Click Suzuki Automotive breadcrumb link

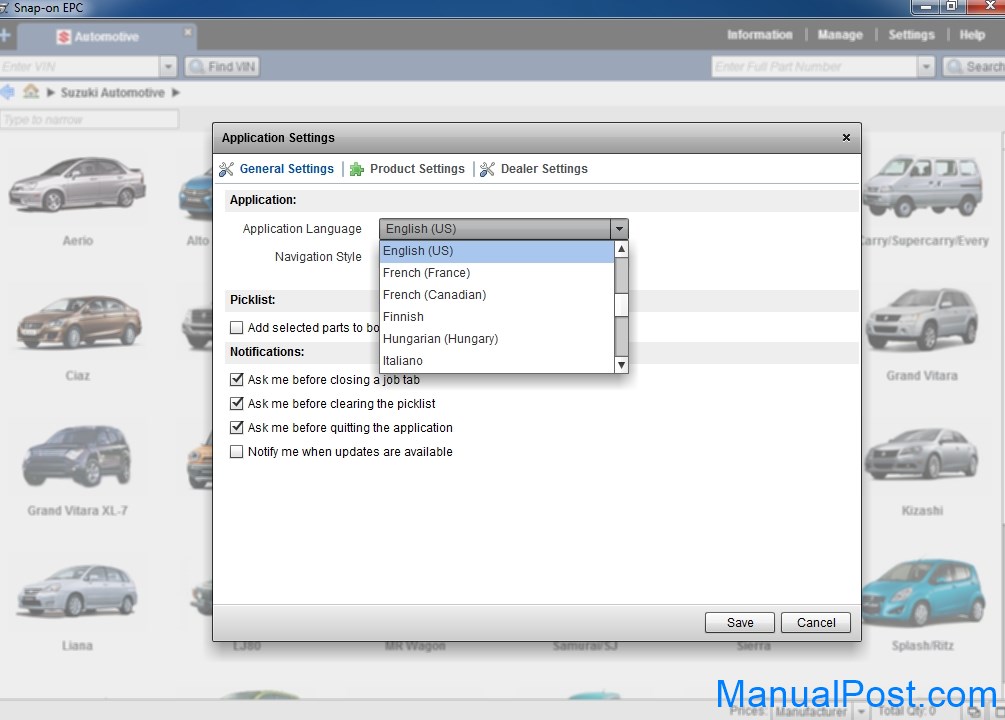click(112, 93)
